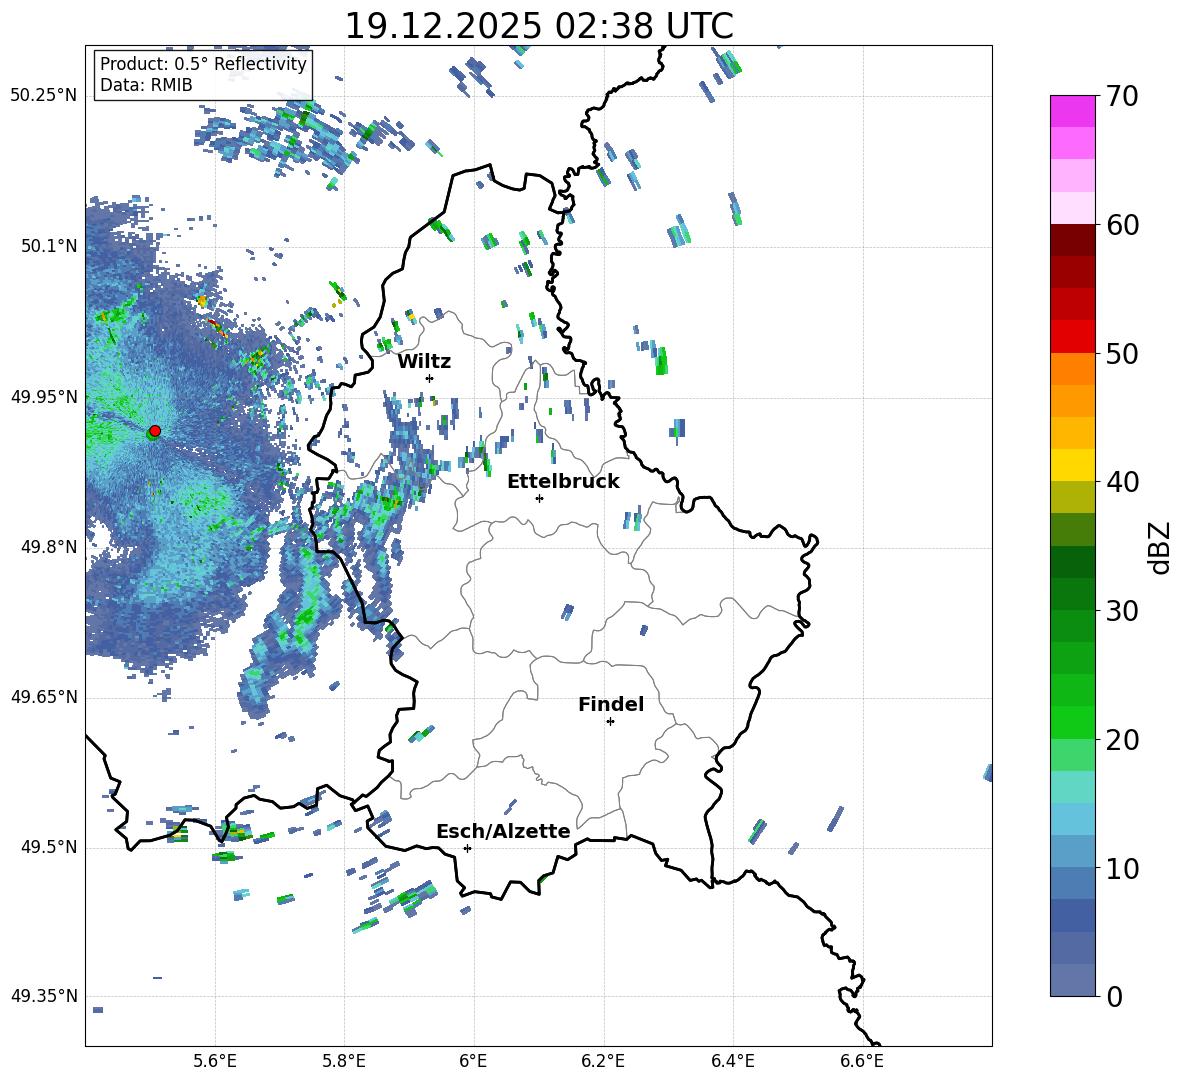Click the Ettelbruck city label
Screen dimensions: 1184x1081
click(x=563, y=482)
